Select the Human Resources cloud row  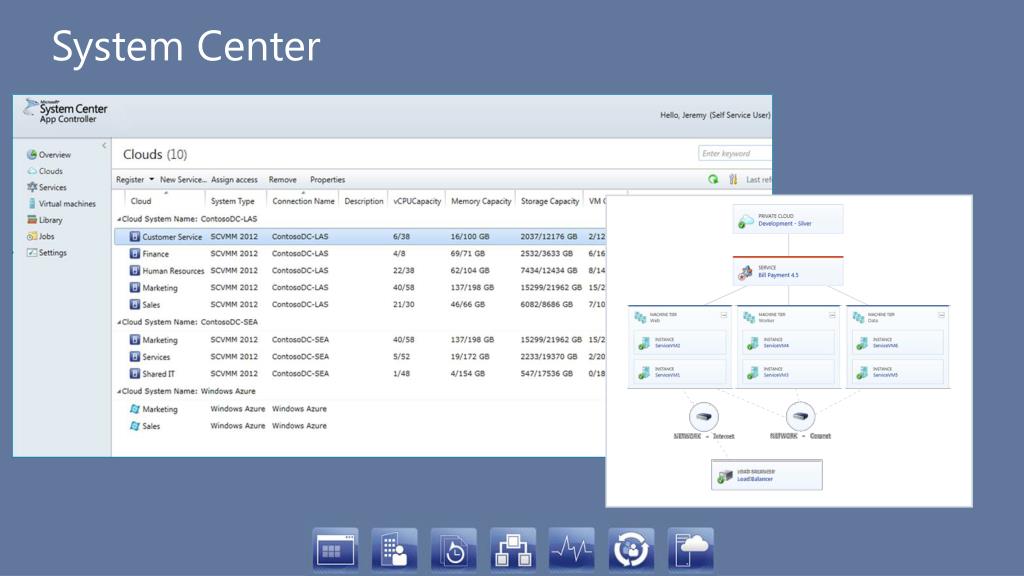tap(360, 270)
